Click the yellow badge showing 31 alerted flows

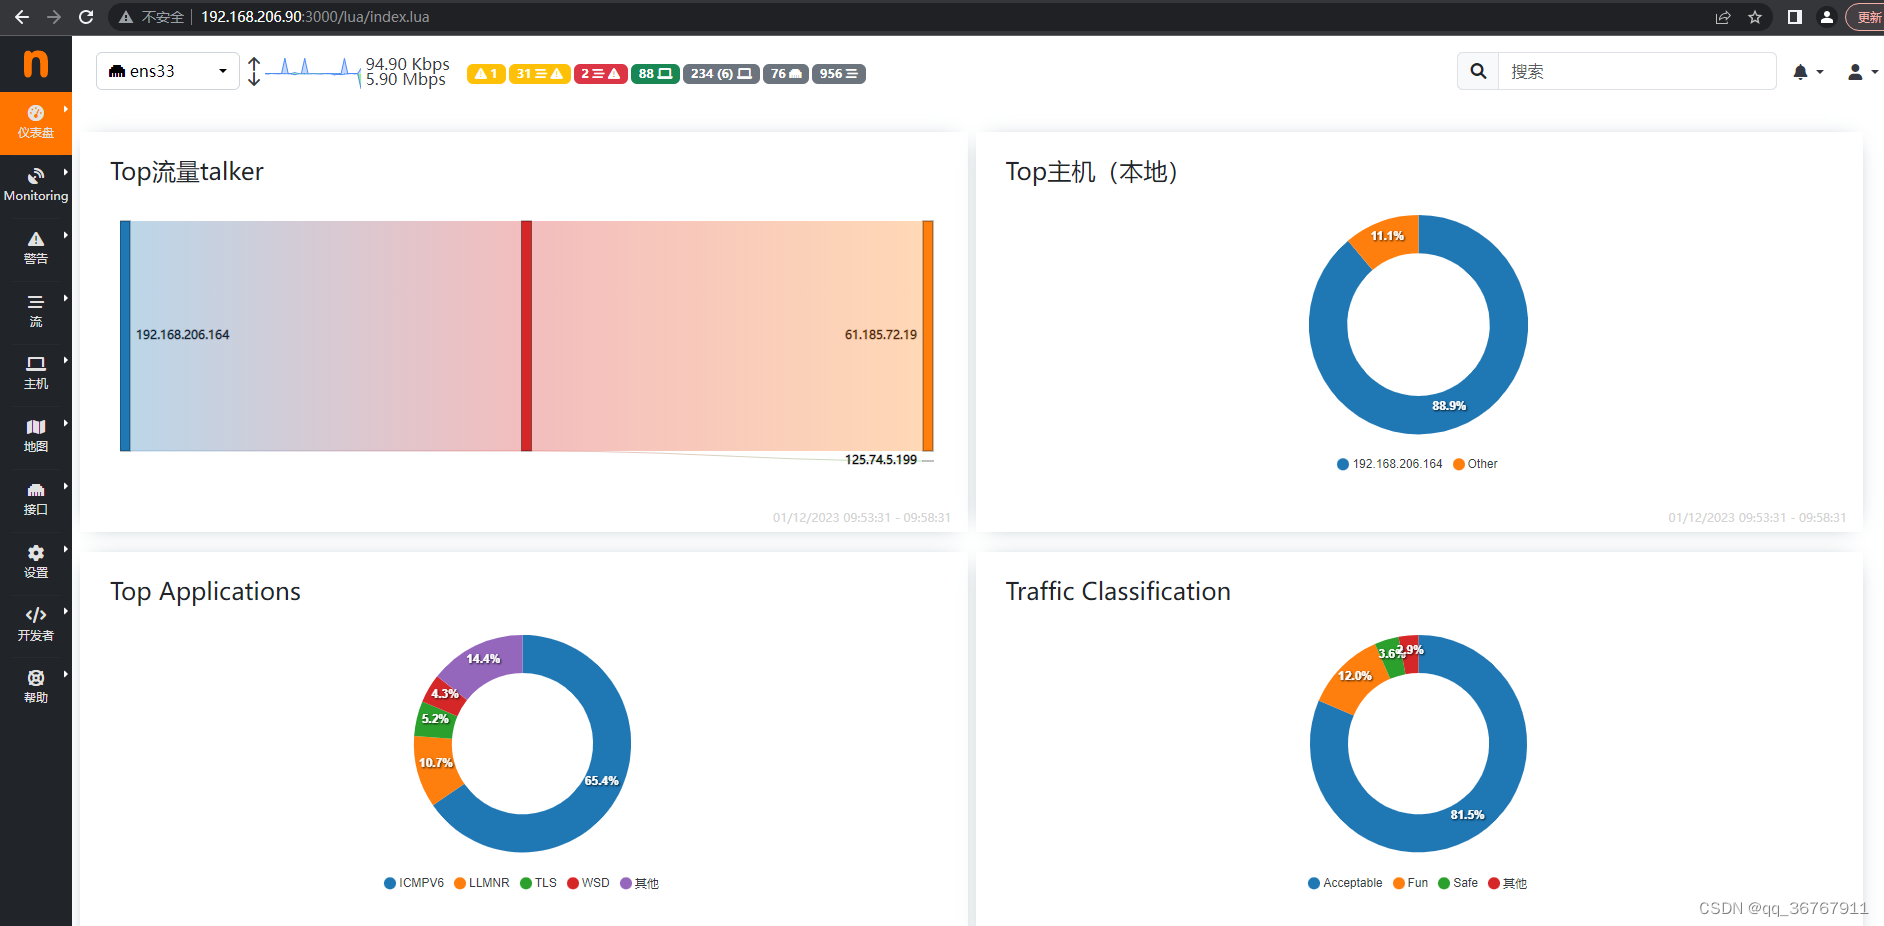tap(540, 74)
